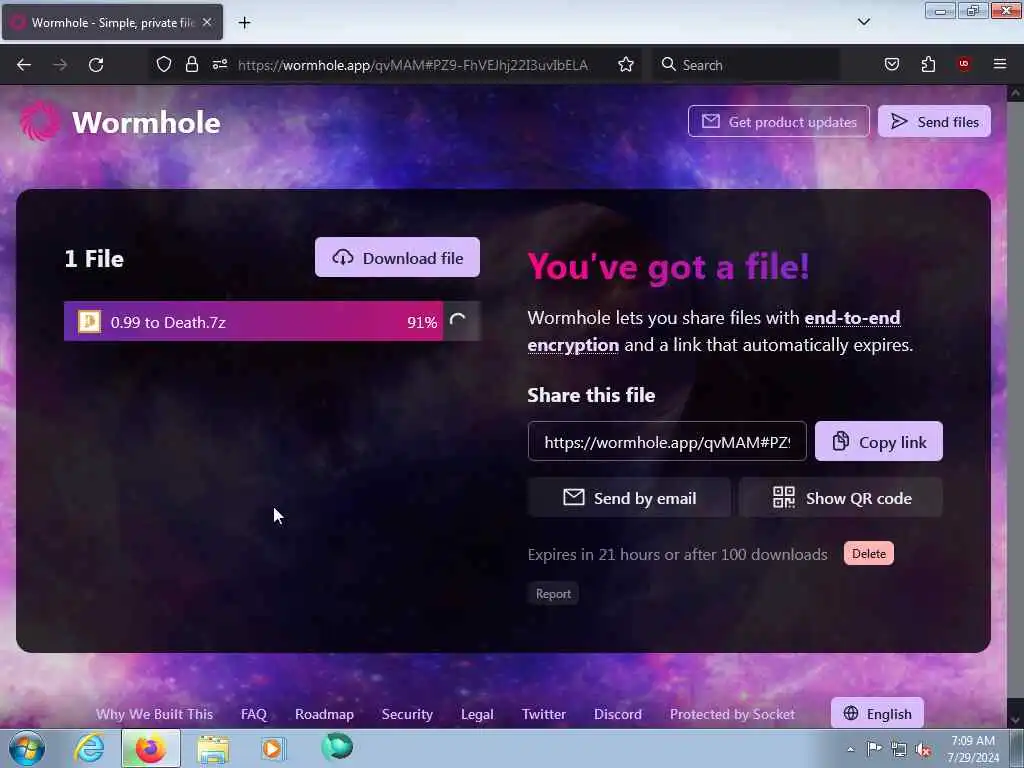The height and width of the screenshot is (768, 1024).
Task: Click the 0.99 to Death.7z progress bar
Action: [x=272, y=321]
